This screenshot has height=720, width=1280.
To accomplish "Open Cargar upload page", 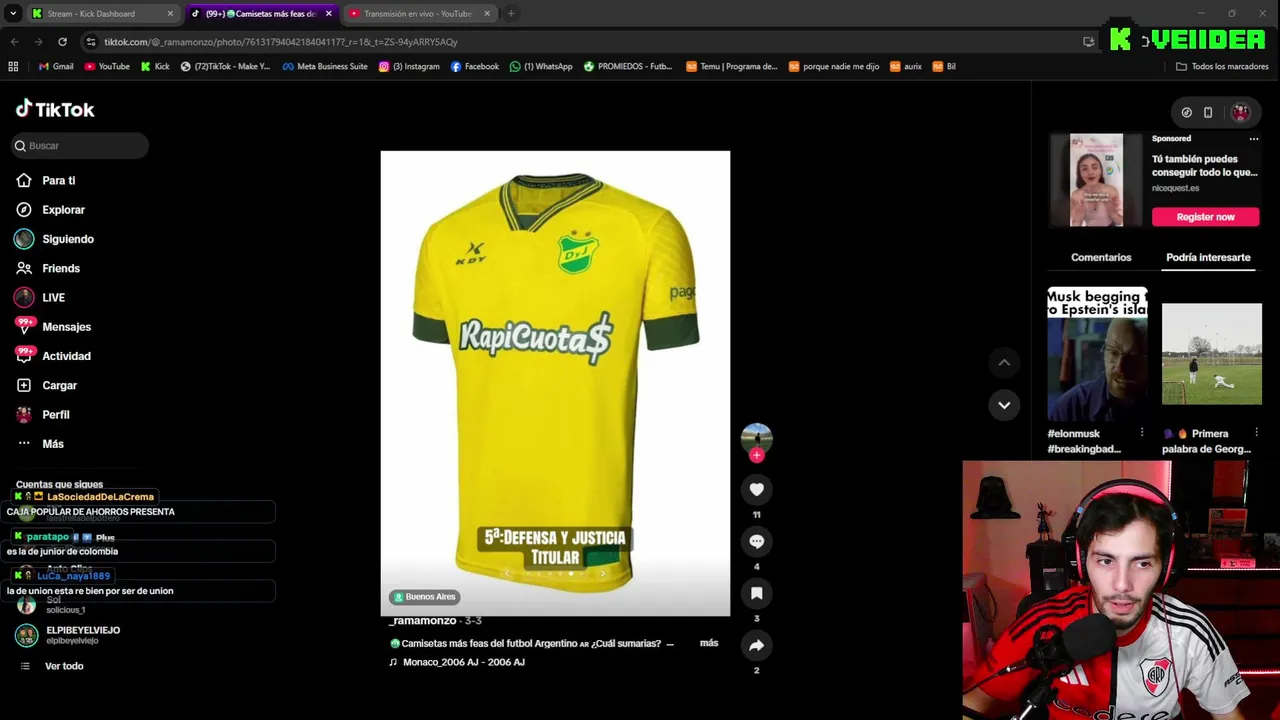I will coord(46,385).
